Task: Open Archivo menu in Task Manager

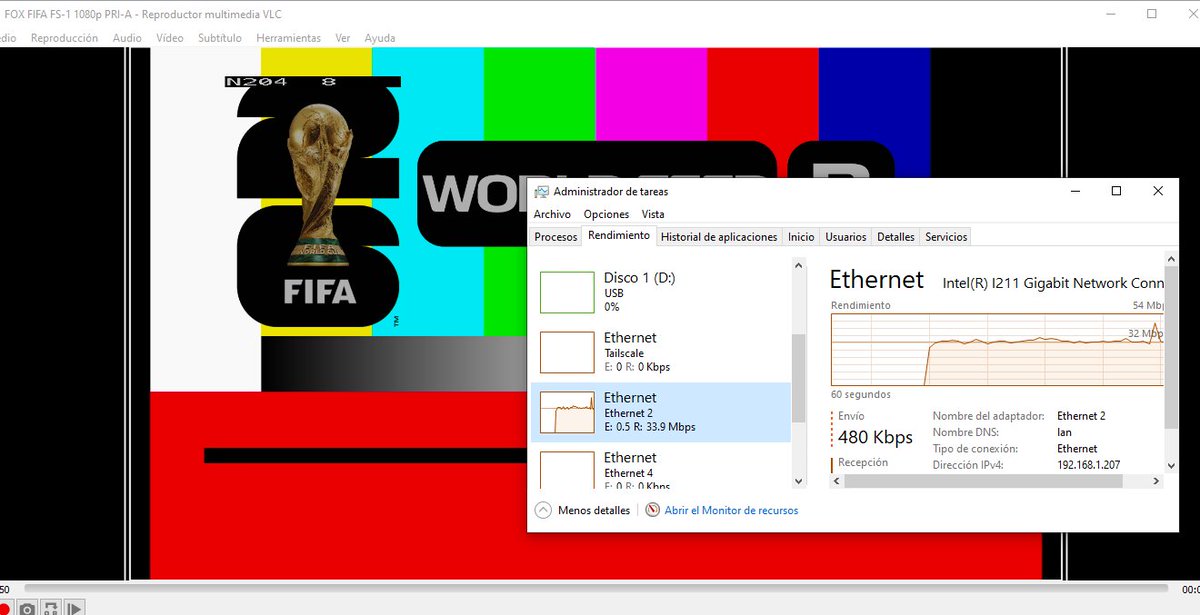Action: point(552,214)
